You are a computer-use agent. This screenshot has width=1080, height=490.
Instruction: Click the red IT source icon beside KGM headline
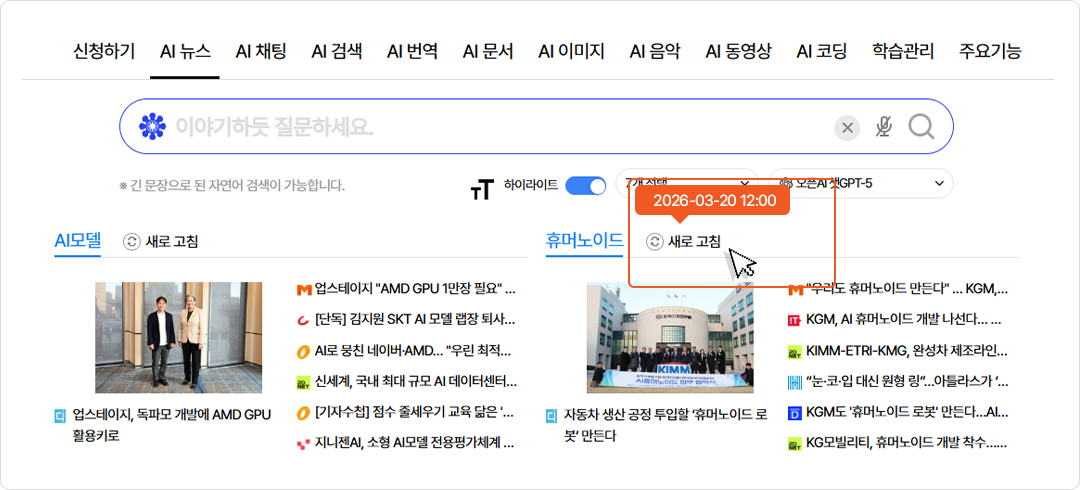[x=795, y=321]
